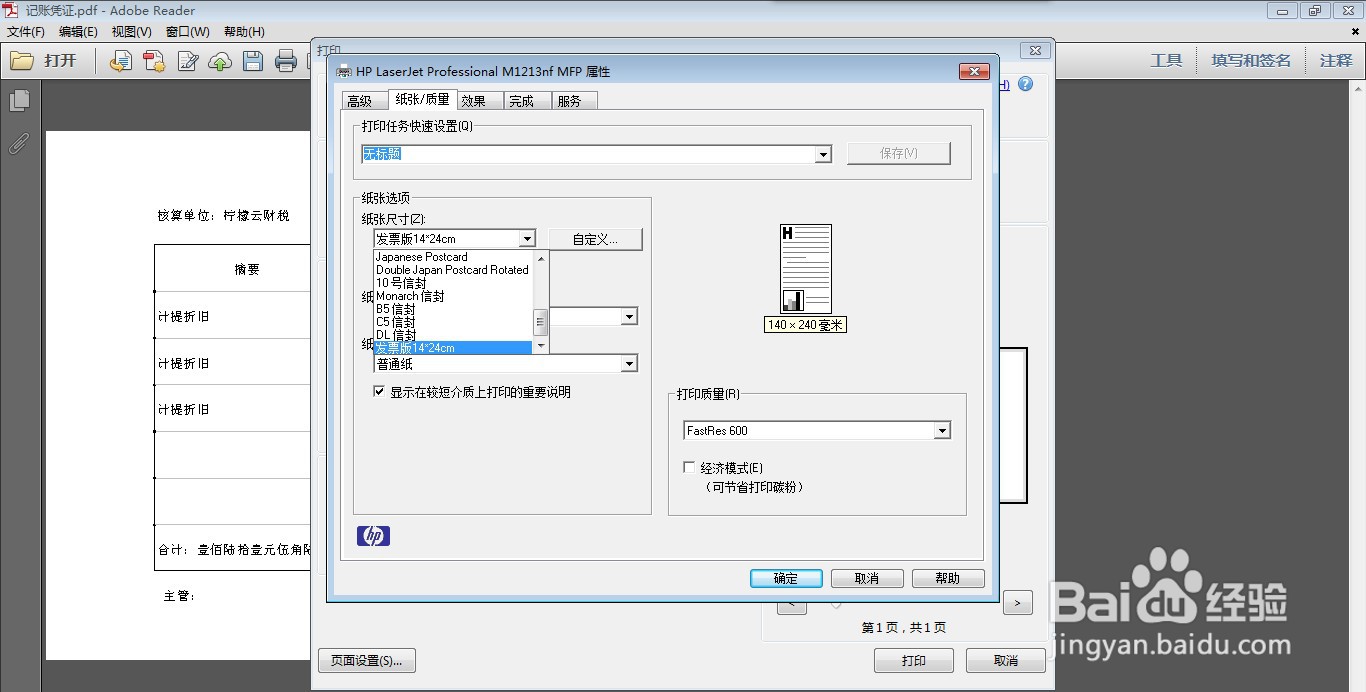Select the 纸张/质量 tab
Viewport: 1366px width, 692px height.
[x=422, y=99]
